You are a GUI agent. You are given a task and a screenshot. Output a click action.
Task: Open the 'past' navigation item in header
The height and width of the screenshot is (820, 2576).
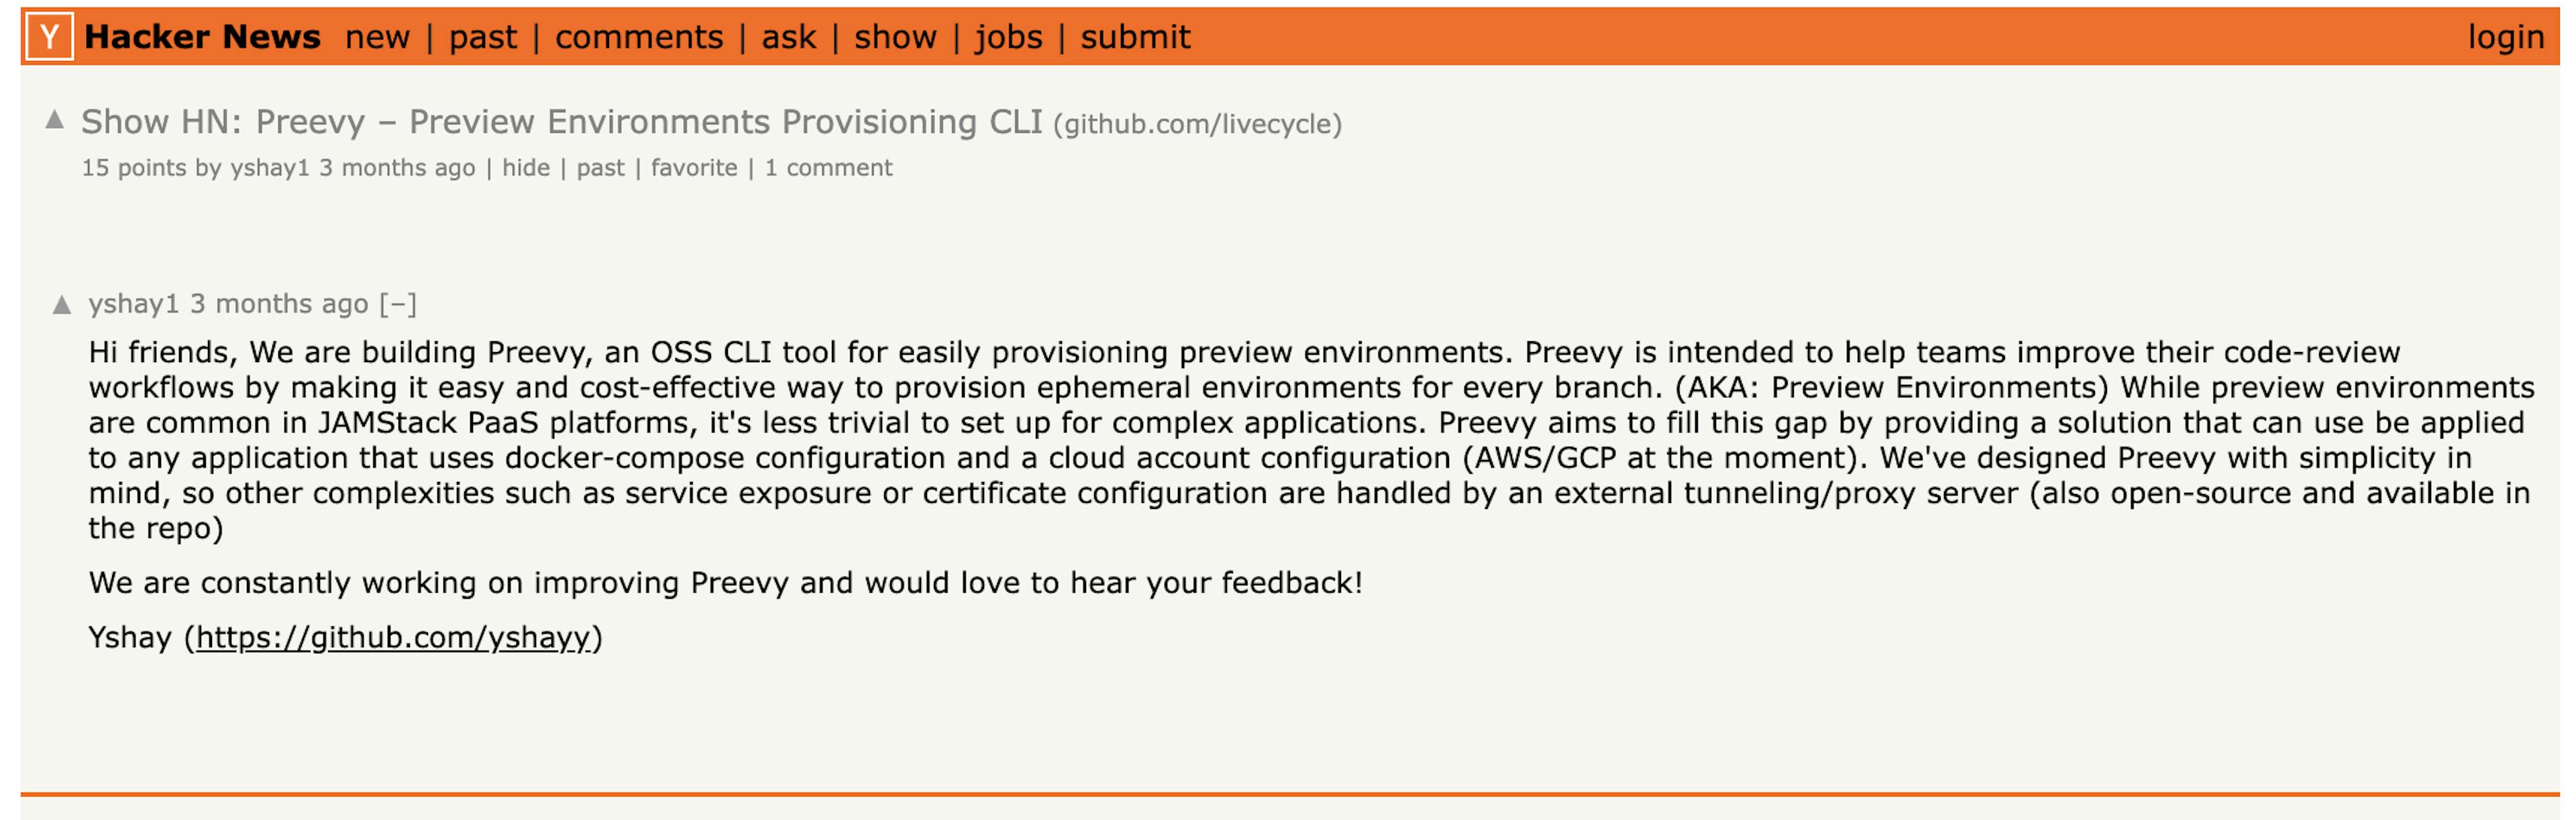(482, 38)
